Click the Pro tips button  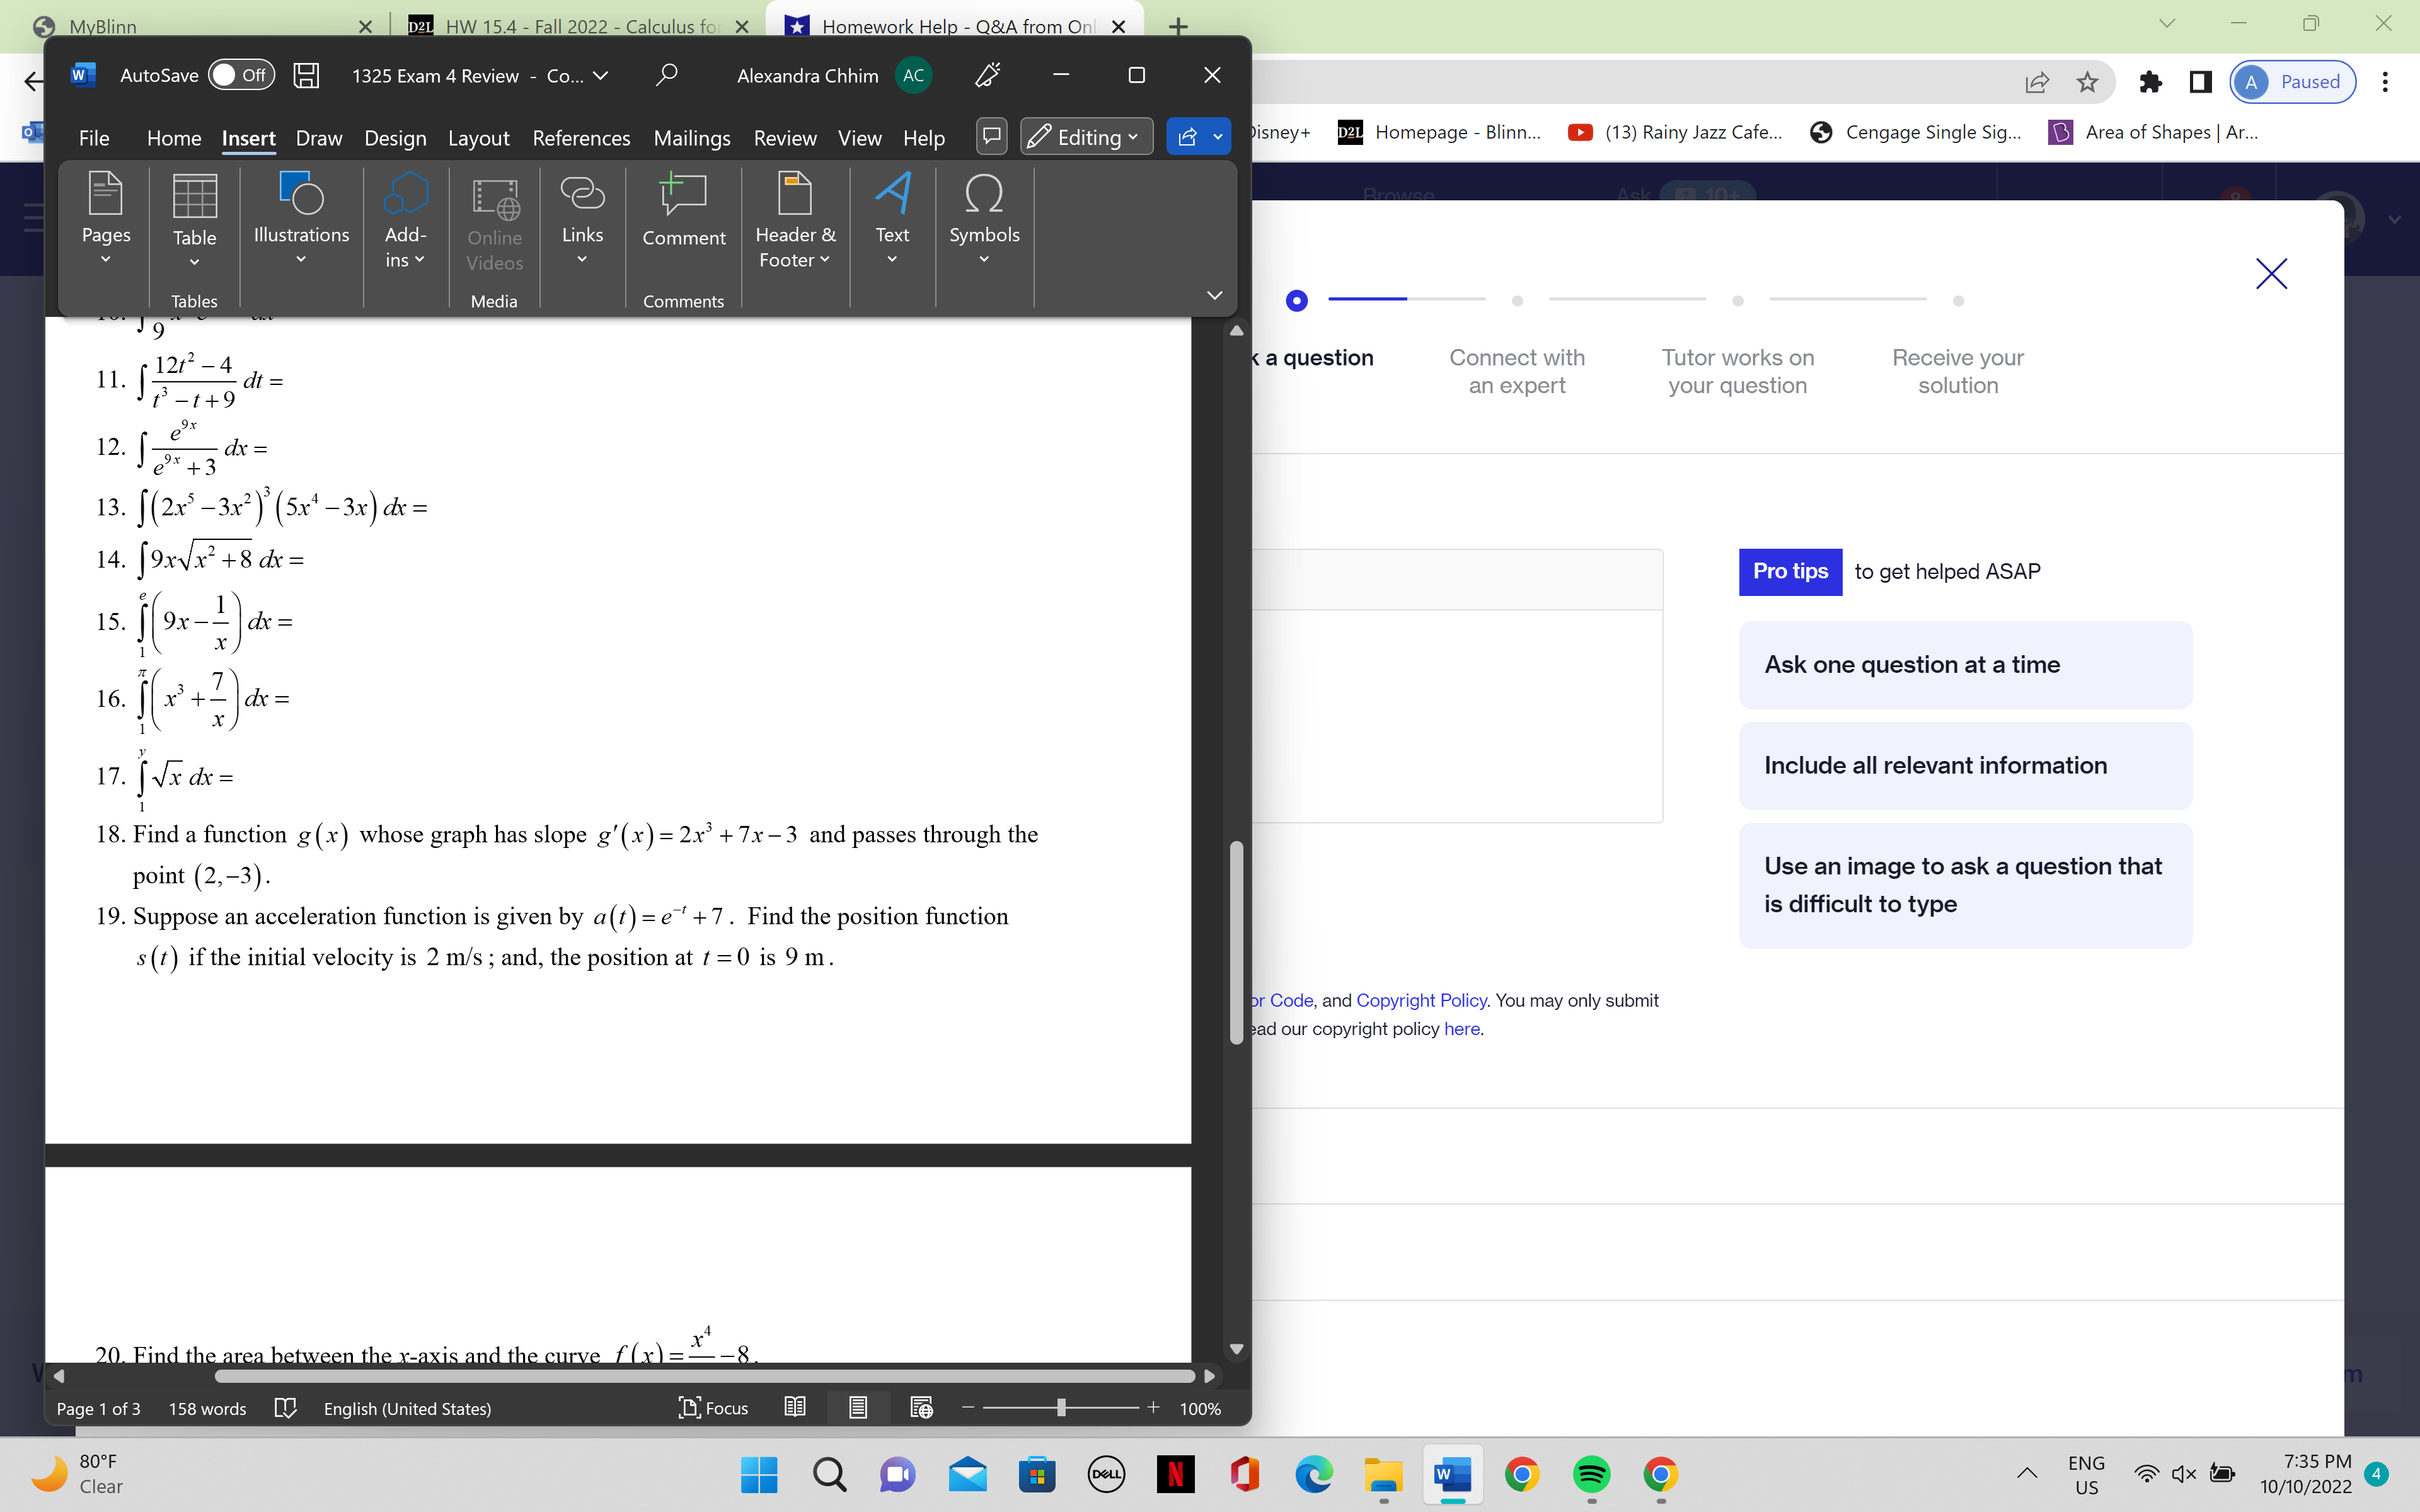click(x=1789, y=571)
